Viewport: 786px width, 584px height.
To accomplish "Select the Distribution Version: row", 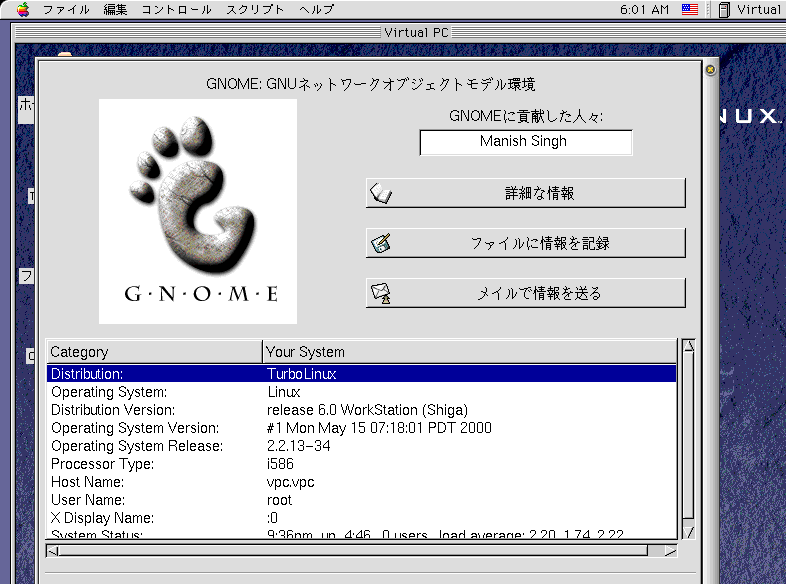I will point(361,410).
